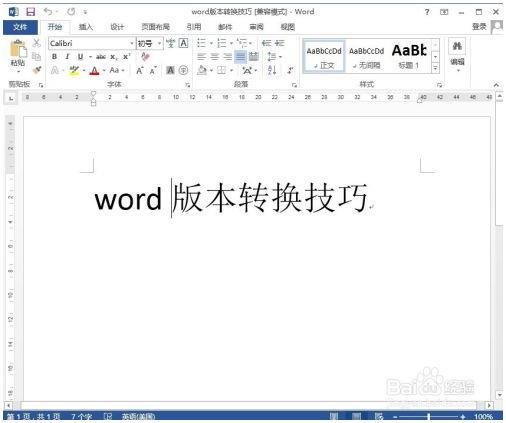Click ribbon display options icon
This screenshot has width=506, height=423.
pyautogui.click(x=444, y=12)
